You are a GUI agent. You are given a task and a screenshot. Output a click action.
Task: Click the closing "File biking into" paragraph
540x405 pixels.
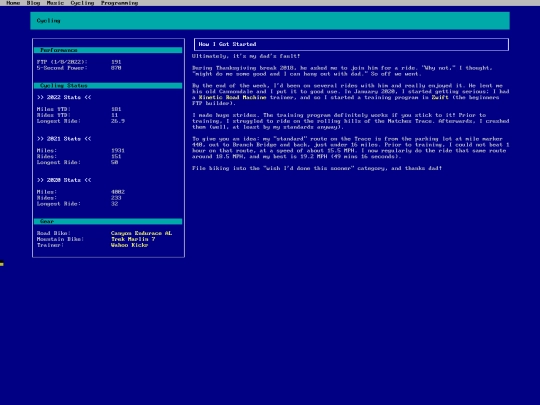[317, 168]
